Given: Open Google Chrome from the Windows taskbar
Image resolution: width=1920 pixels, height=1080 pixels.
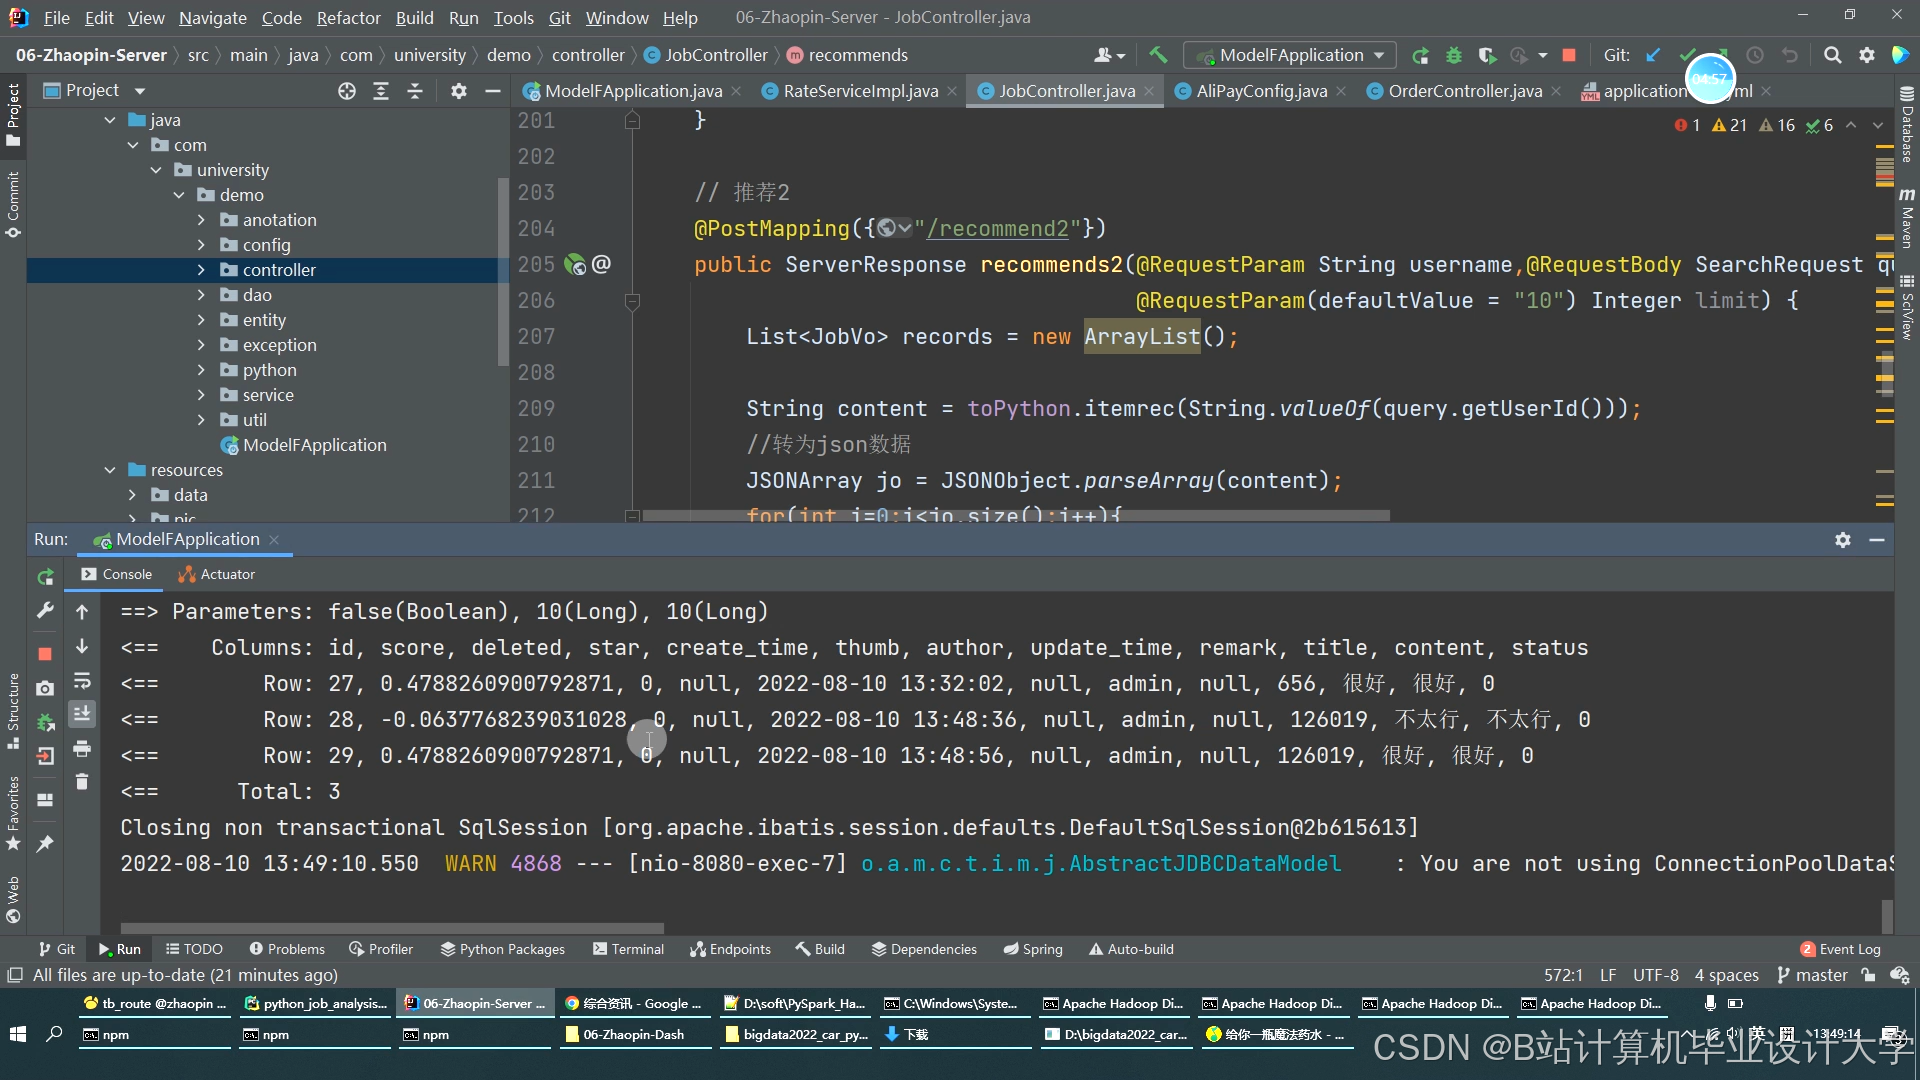Looking at the screenshot, I should [632, 1003].
